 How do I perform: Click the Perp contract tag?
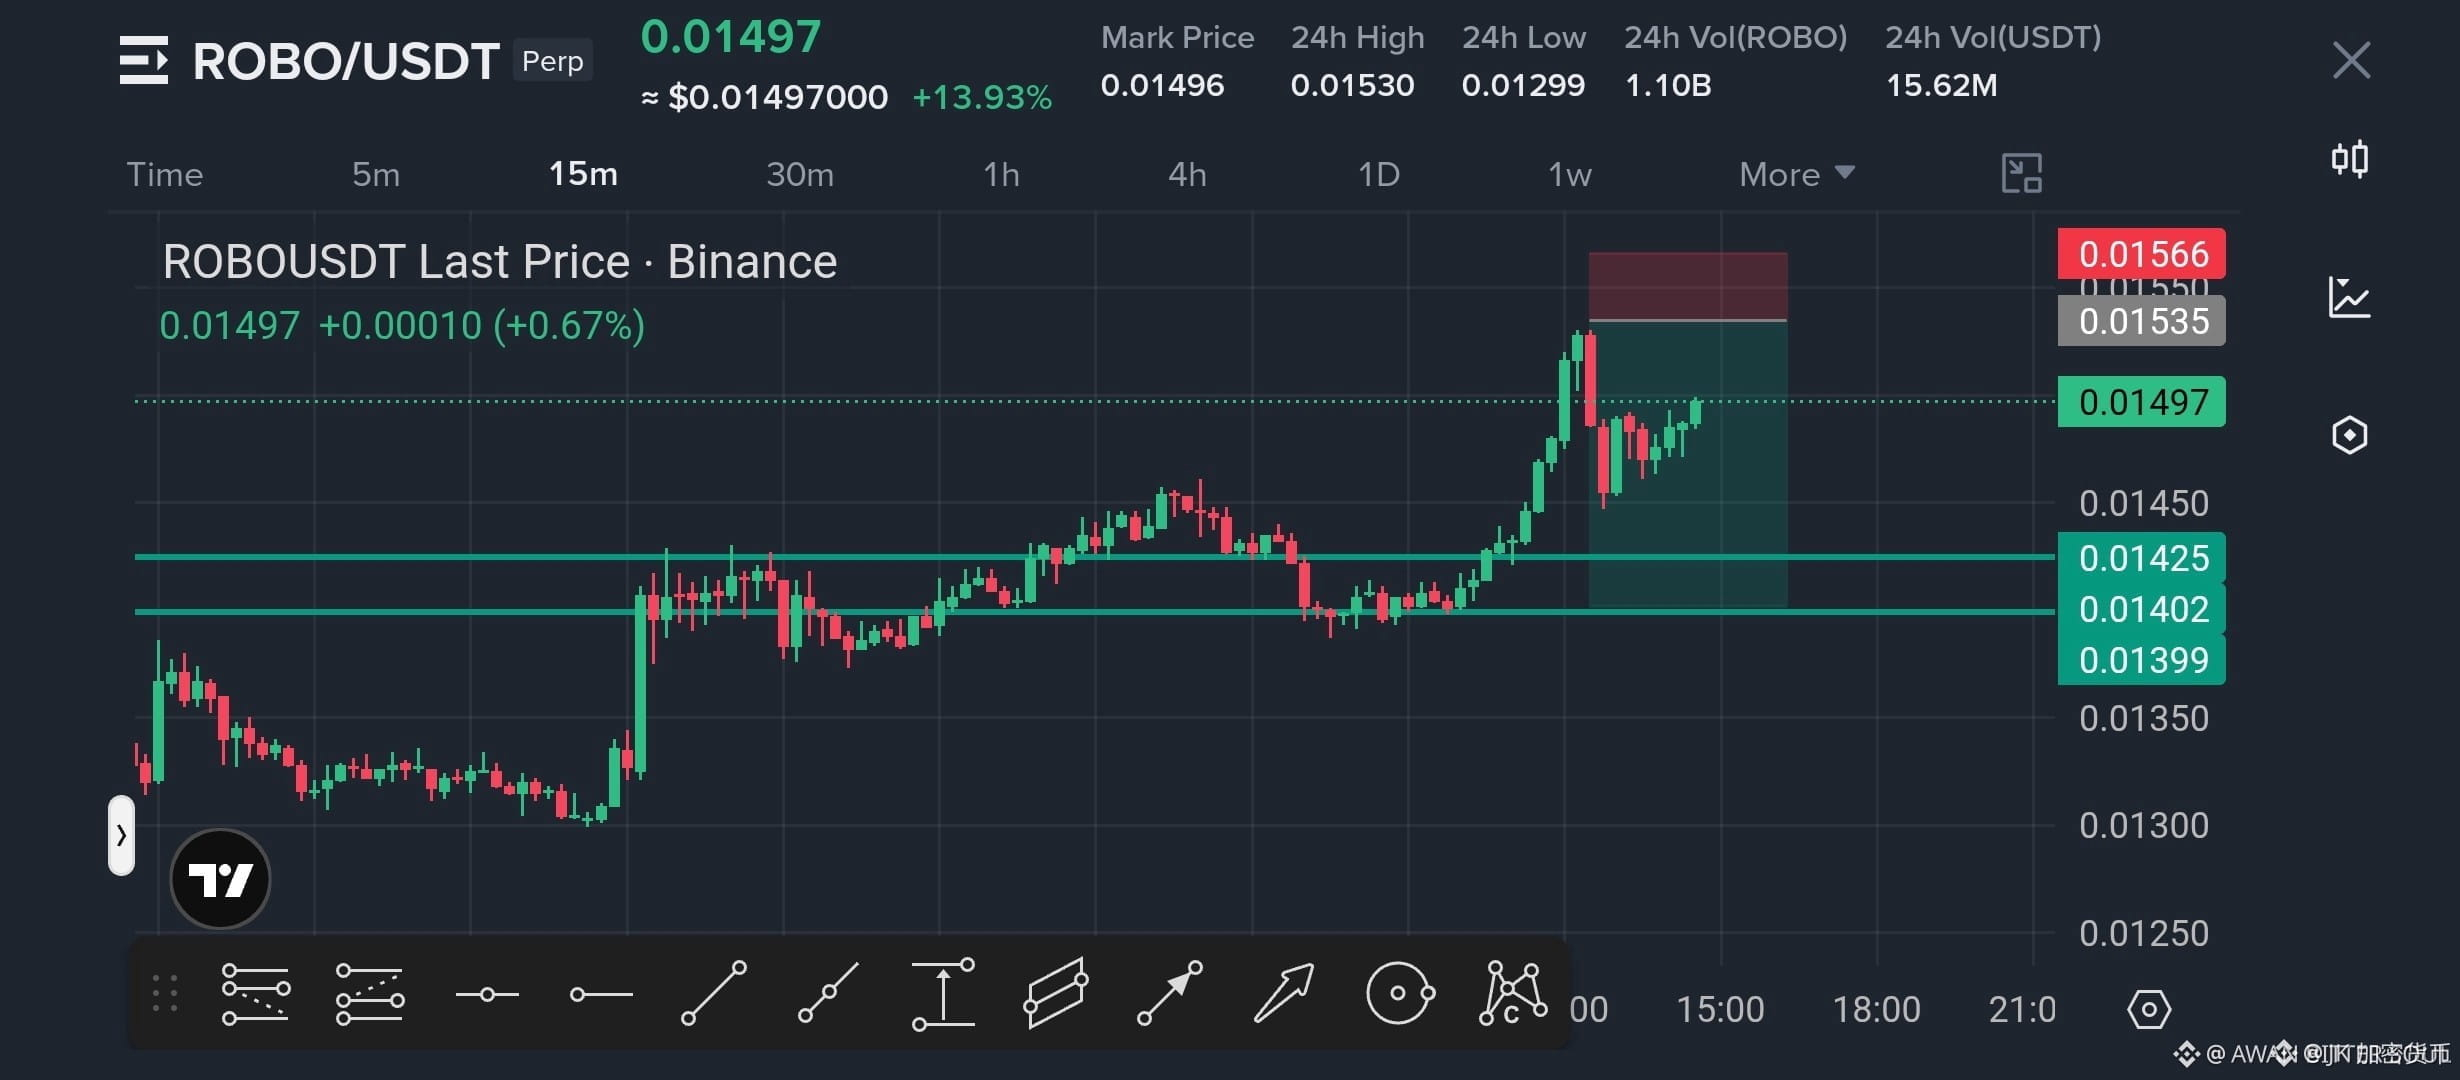(553, 60)
